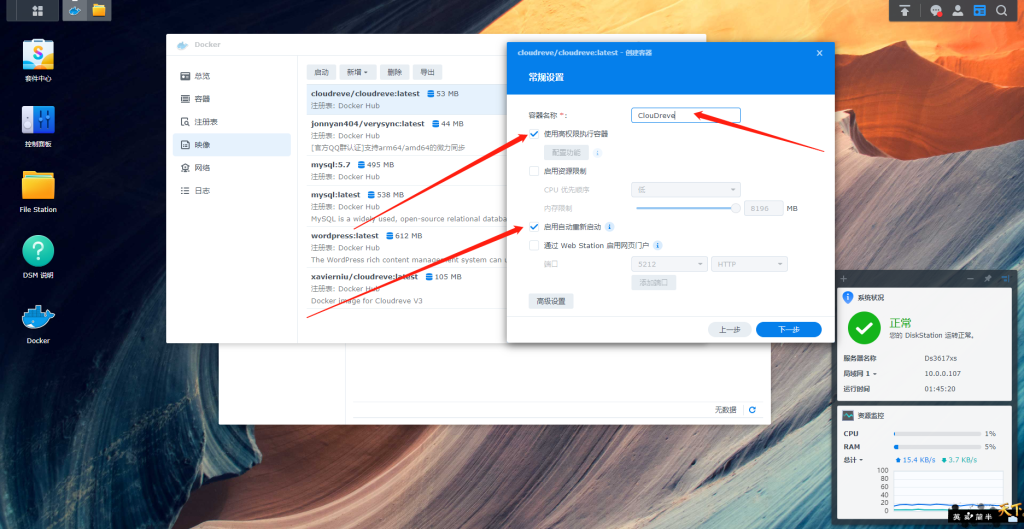This screenshot has width=1024, height=529.
Task: Select wordpress:latest image row
Action: pos(406,247)
